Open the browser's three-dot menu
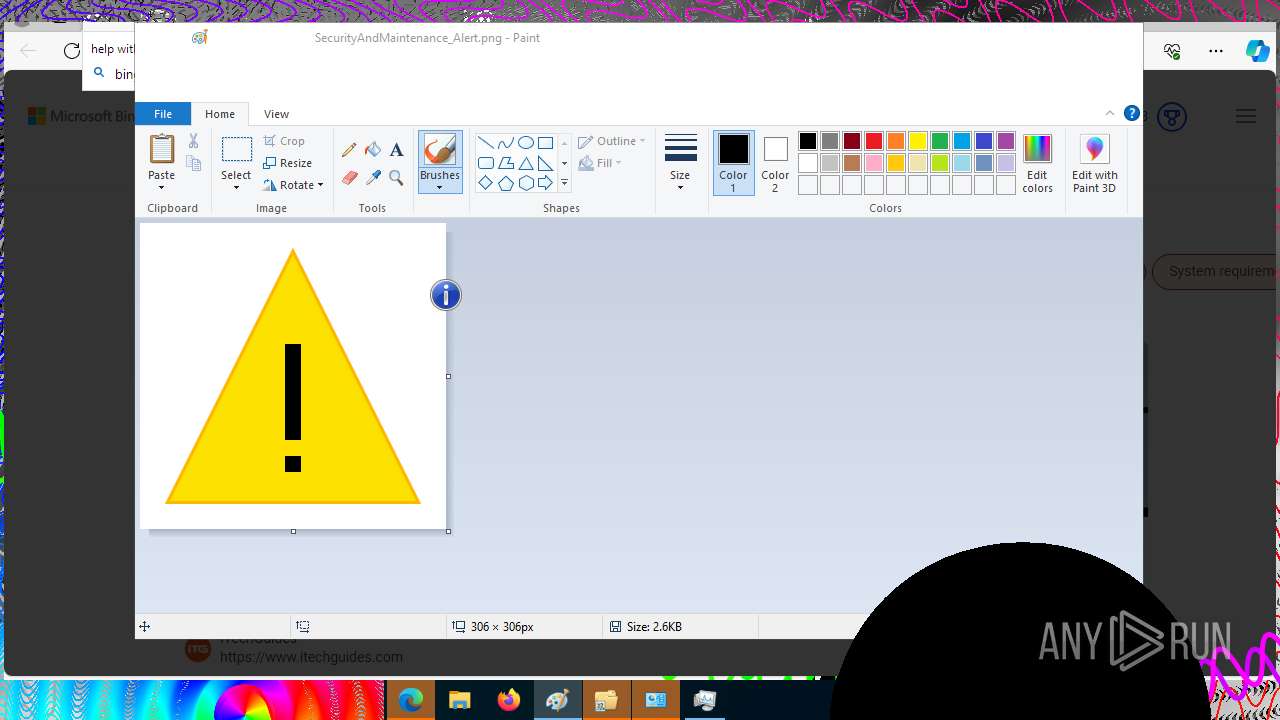 [1216, 51]
